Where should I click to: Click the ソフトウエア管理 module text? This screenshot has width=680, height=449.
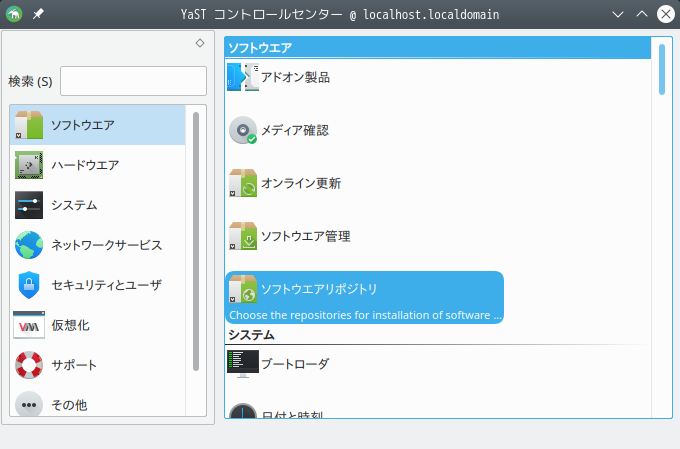pos(306,236)
